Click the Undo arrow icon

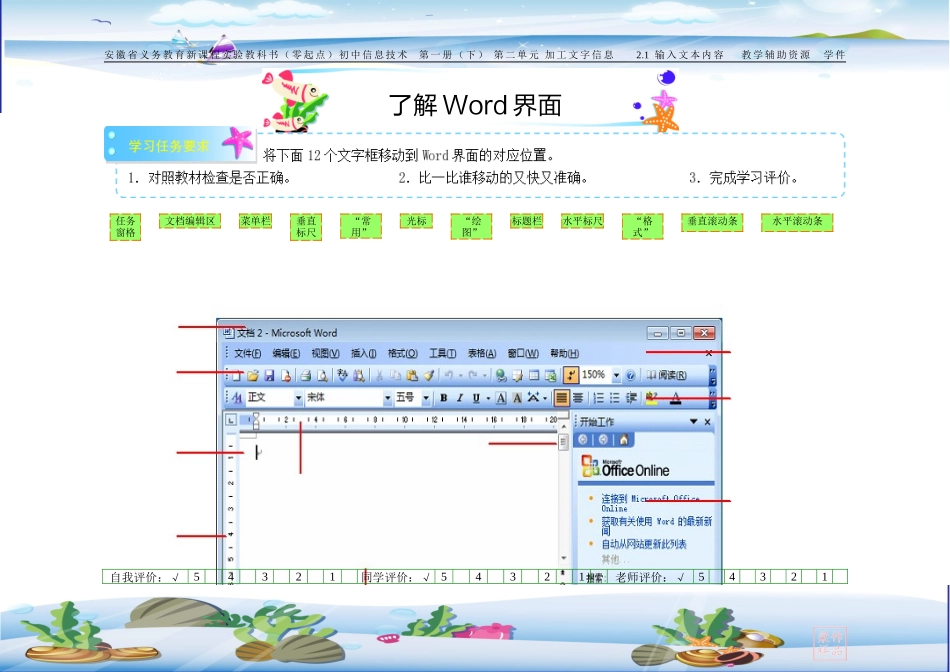coord(449,376)
